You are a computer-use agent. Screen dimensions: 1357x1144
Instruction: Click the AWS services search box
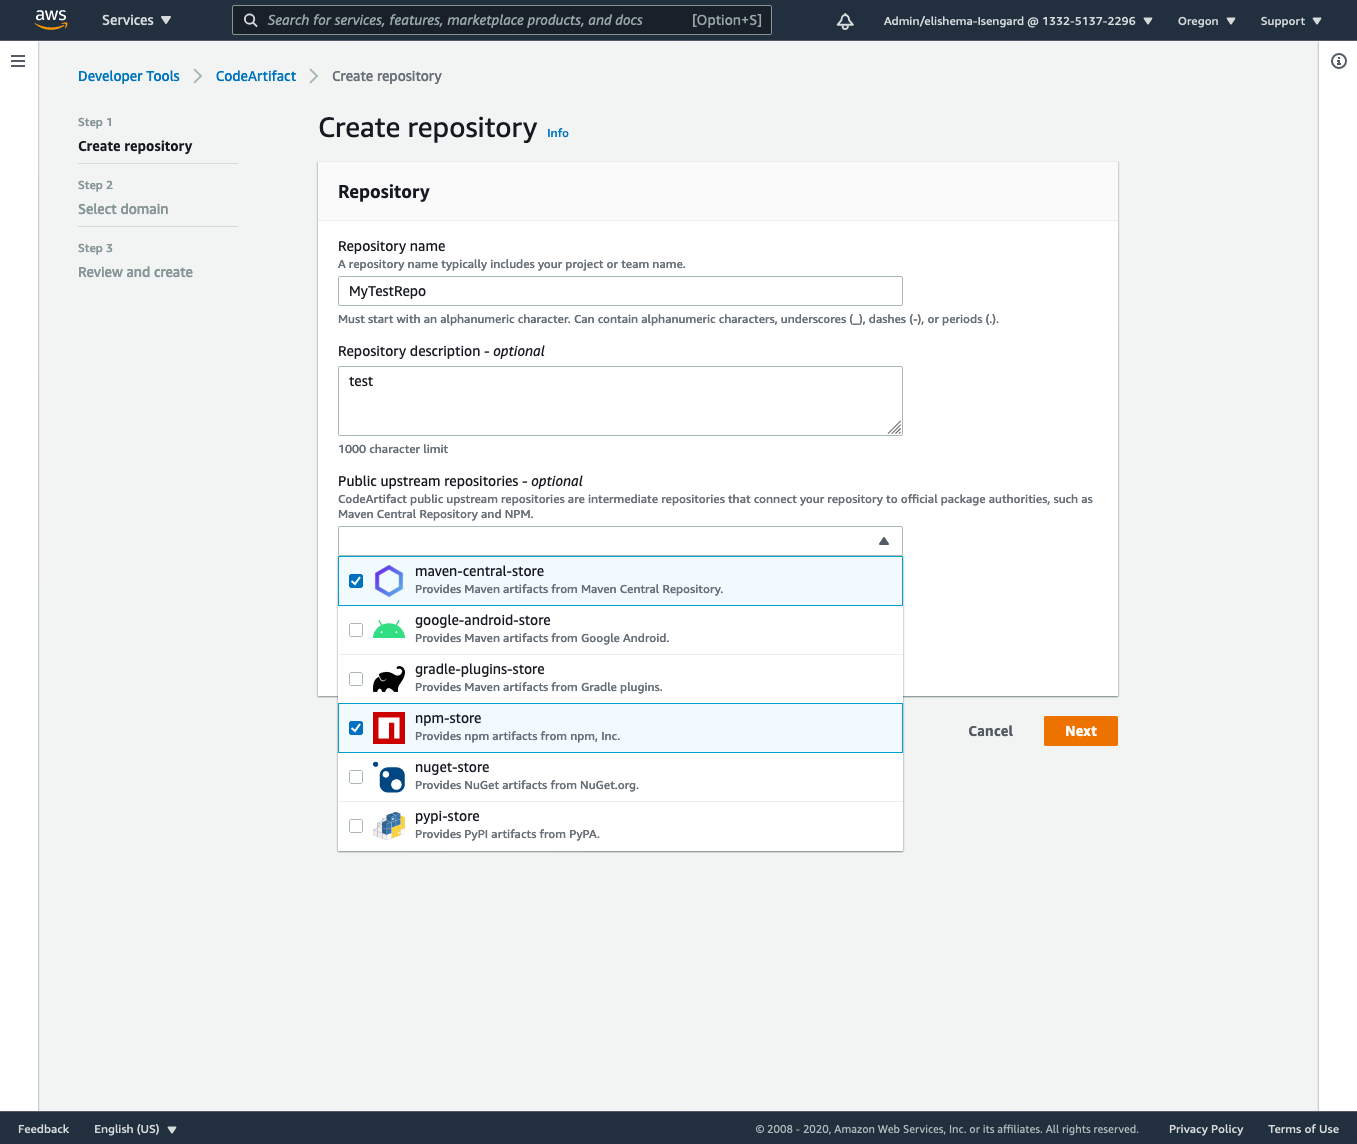point(502,20)
